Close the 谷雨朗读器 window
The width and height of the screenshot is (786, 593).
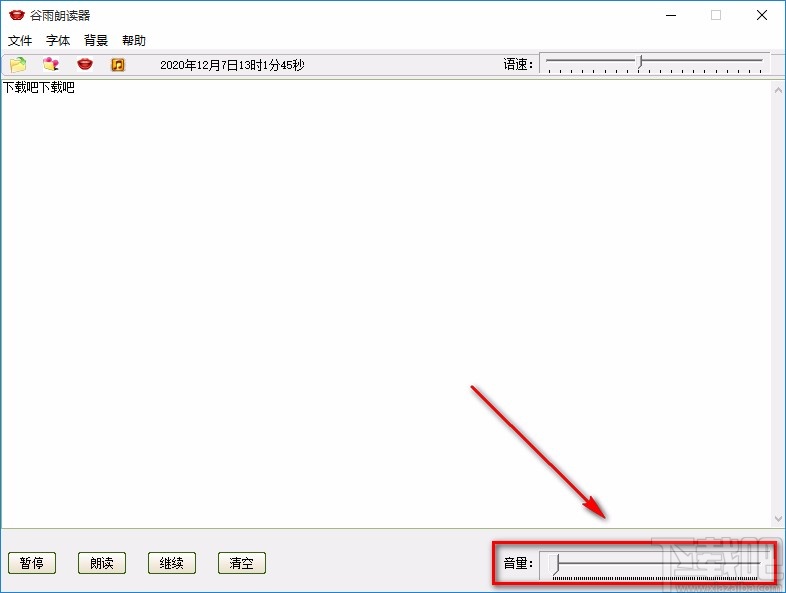pyautogui.click(x=762, y=16)
